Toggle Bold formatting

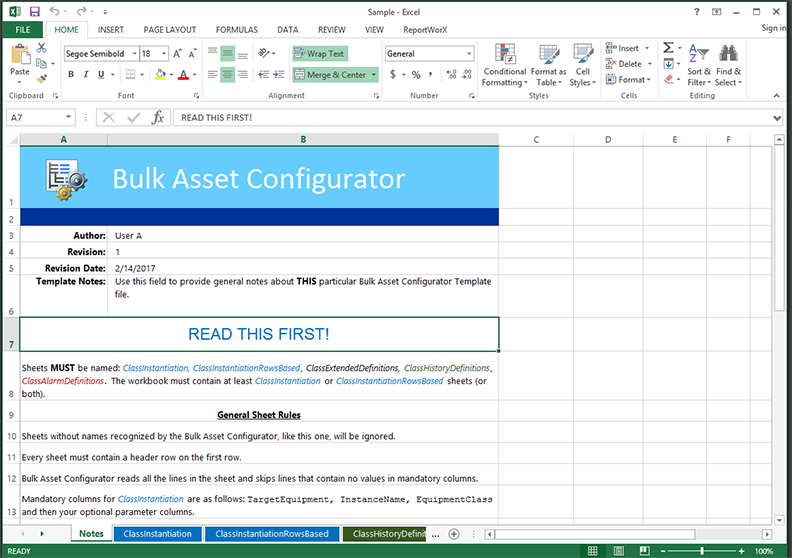coord(72,75)
